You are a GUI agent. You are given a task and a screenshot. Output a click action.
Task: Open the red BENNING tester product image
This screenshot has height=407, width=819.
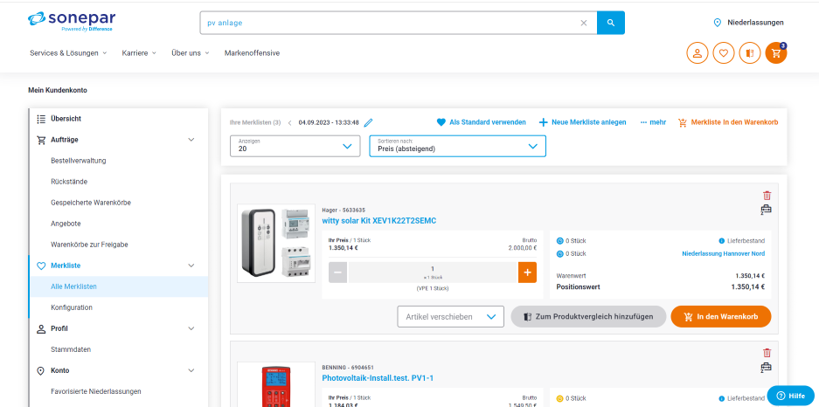pyautogui.click(x=276, y=385)
